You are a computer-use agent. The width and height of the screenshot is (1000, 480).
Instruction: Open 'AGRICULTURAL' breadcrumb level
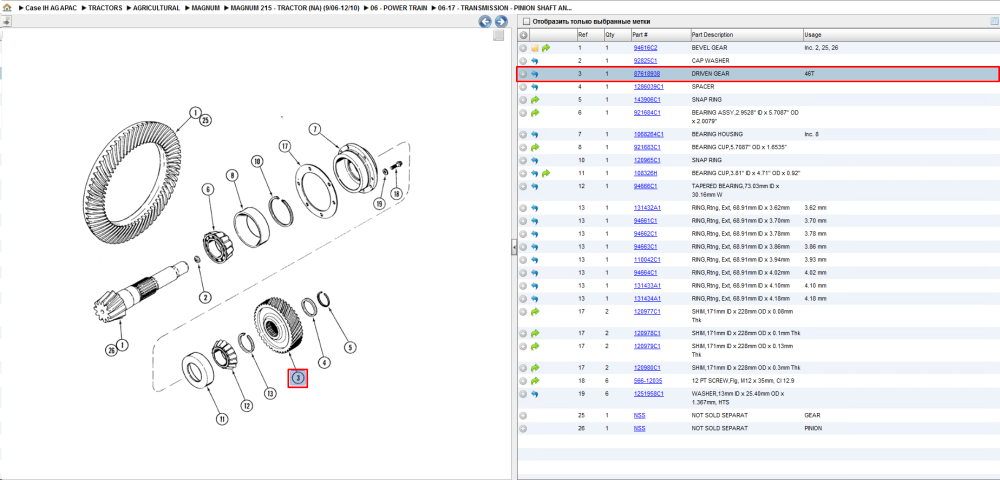click(x=156, y=8)
